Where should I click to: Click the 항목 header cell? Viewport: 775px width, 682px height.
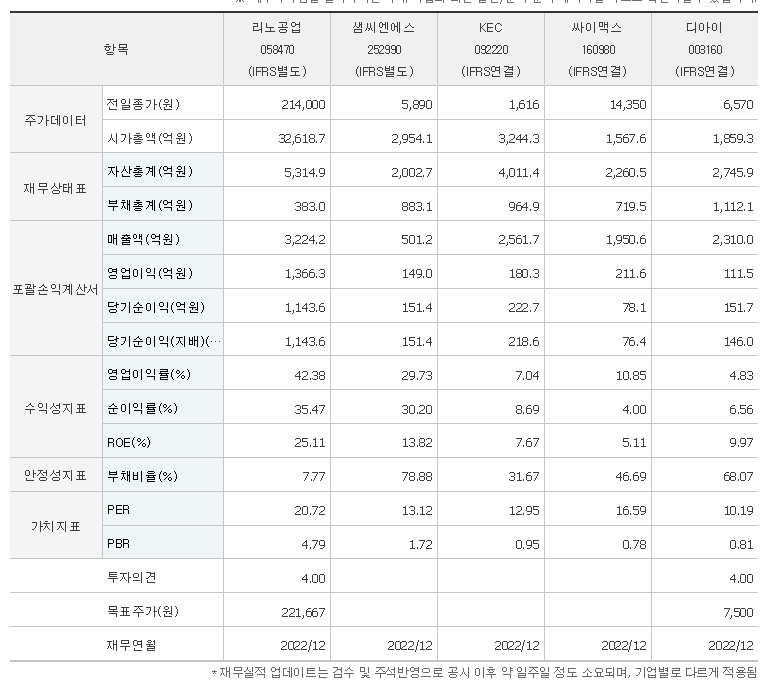click(x=117, y=49)
